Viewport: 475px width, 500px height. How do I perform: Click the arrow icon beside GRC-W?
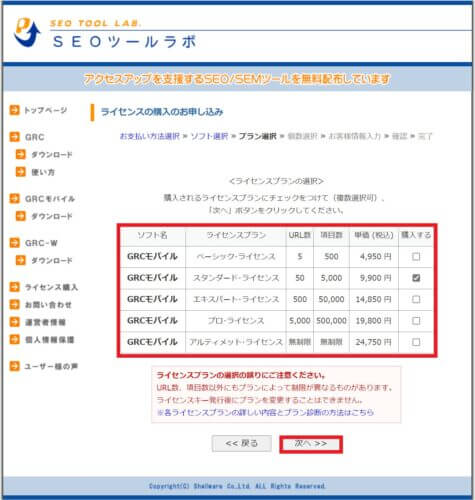14,243
